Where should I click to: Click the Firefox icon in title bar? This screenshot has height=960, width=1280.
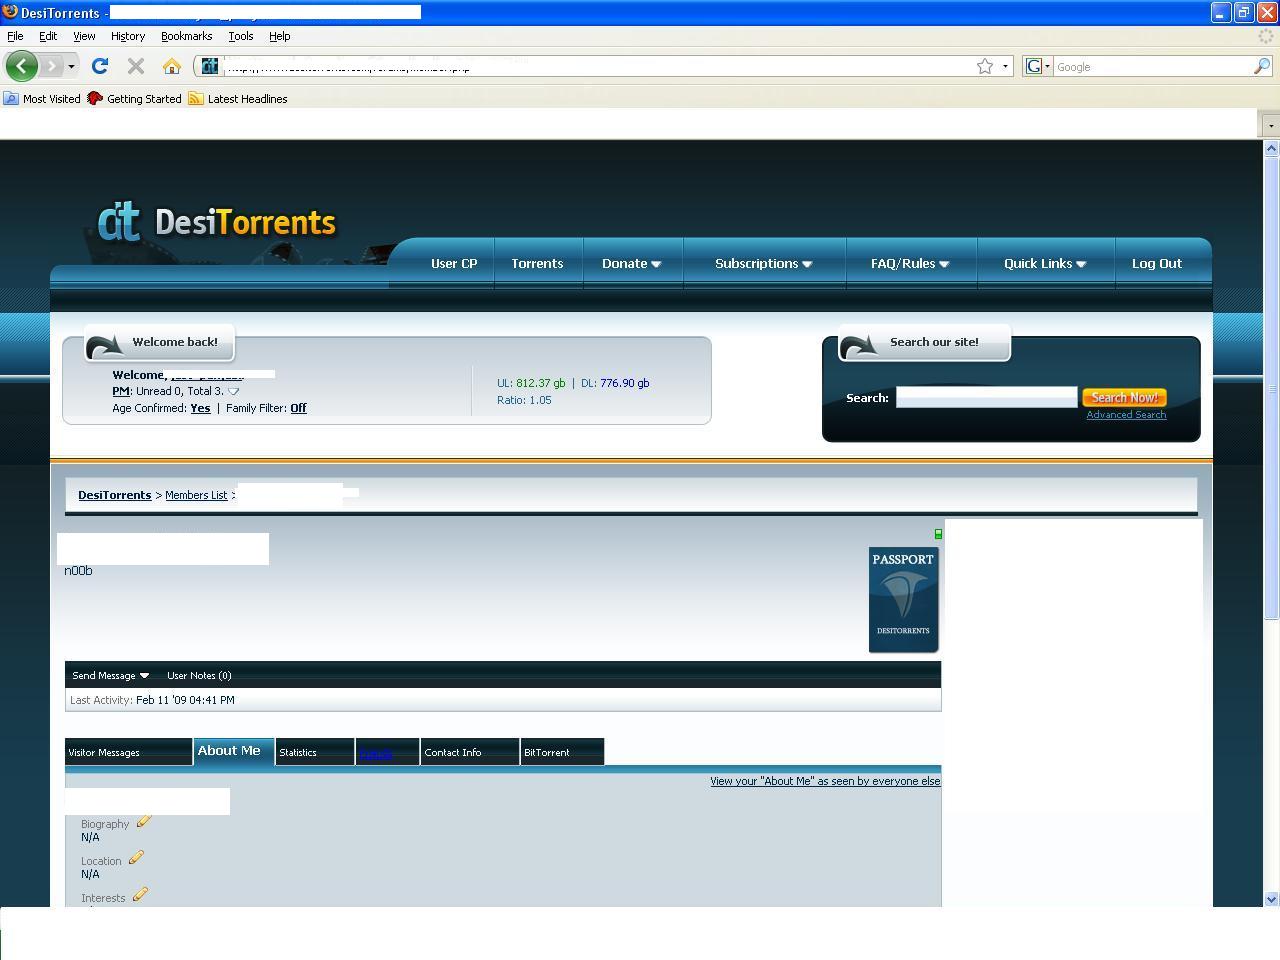pyautogui.click(x=10, y=12)
